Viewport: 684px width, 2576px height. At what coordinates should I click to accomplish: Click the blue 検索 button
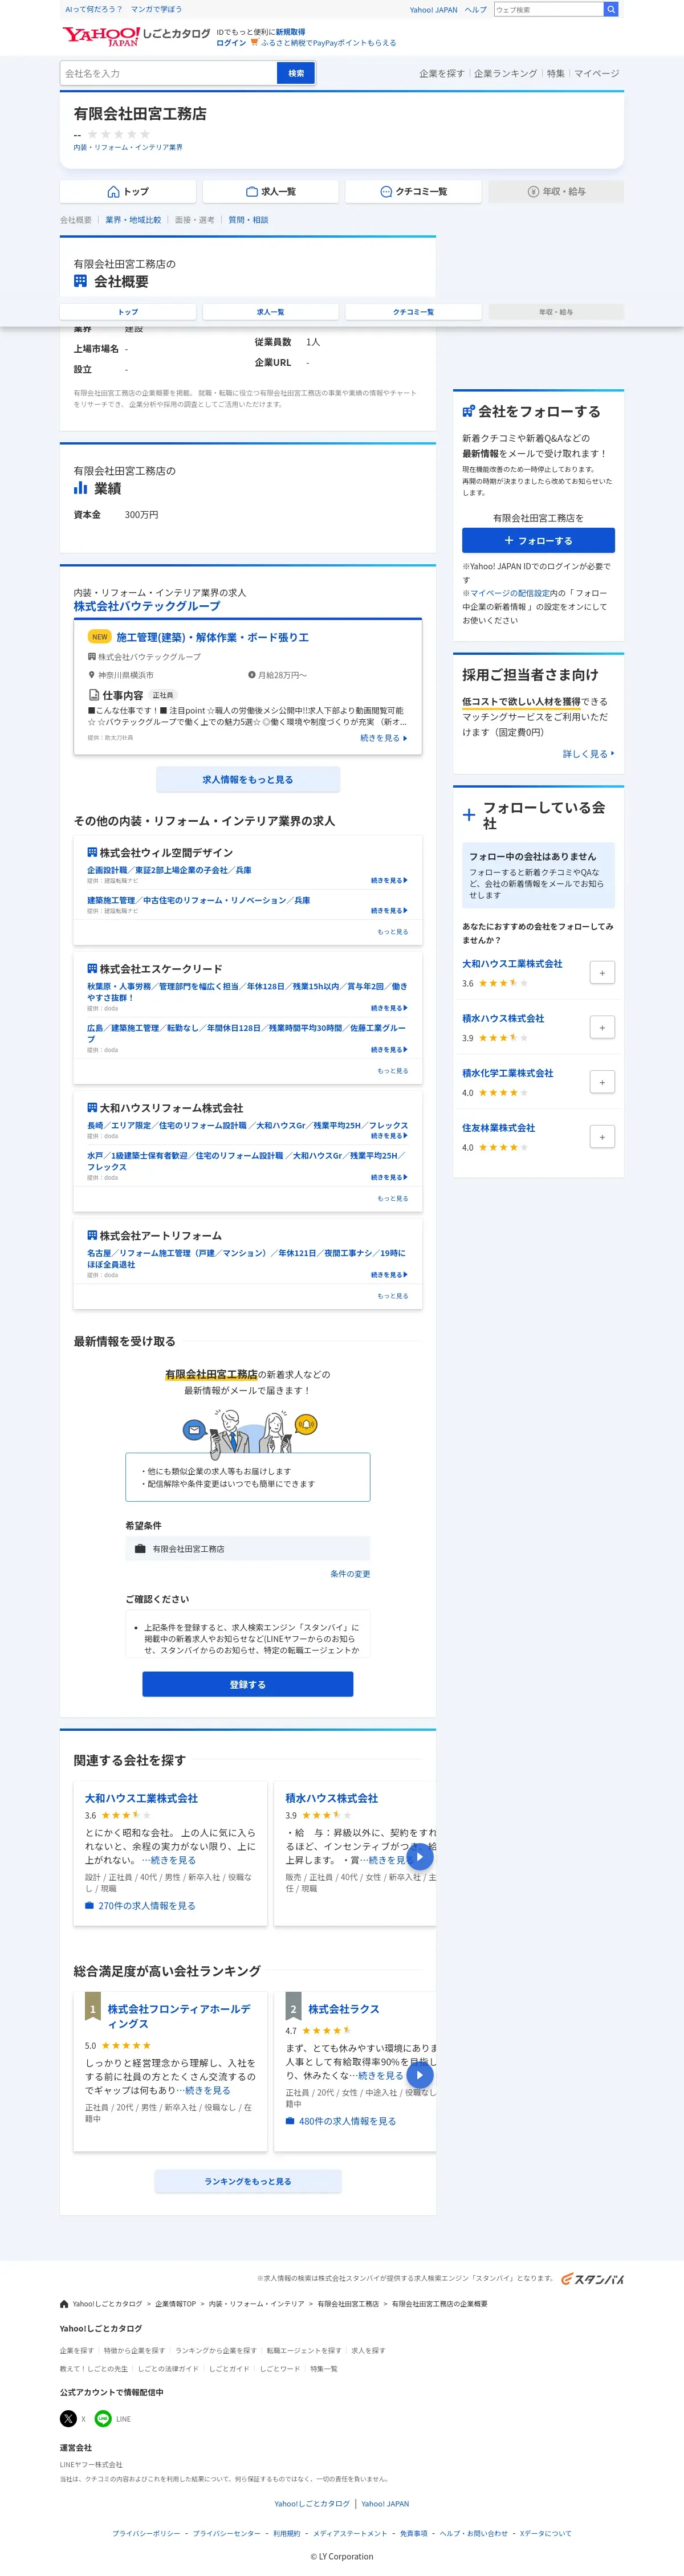coord(296,73)
